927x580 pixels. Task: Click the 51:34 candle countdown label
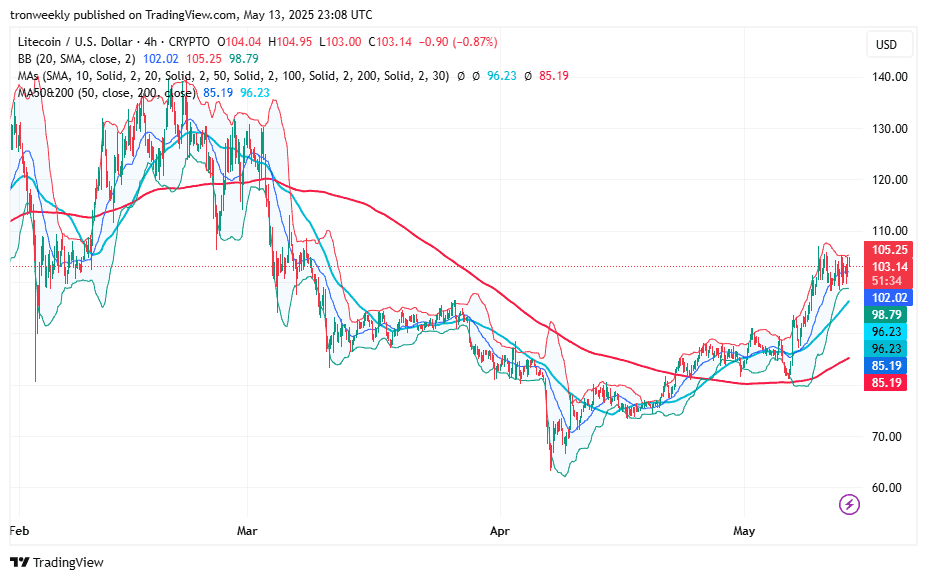(x=886, y=281)
